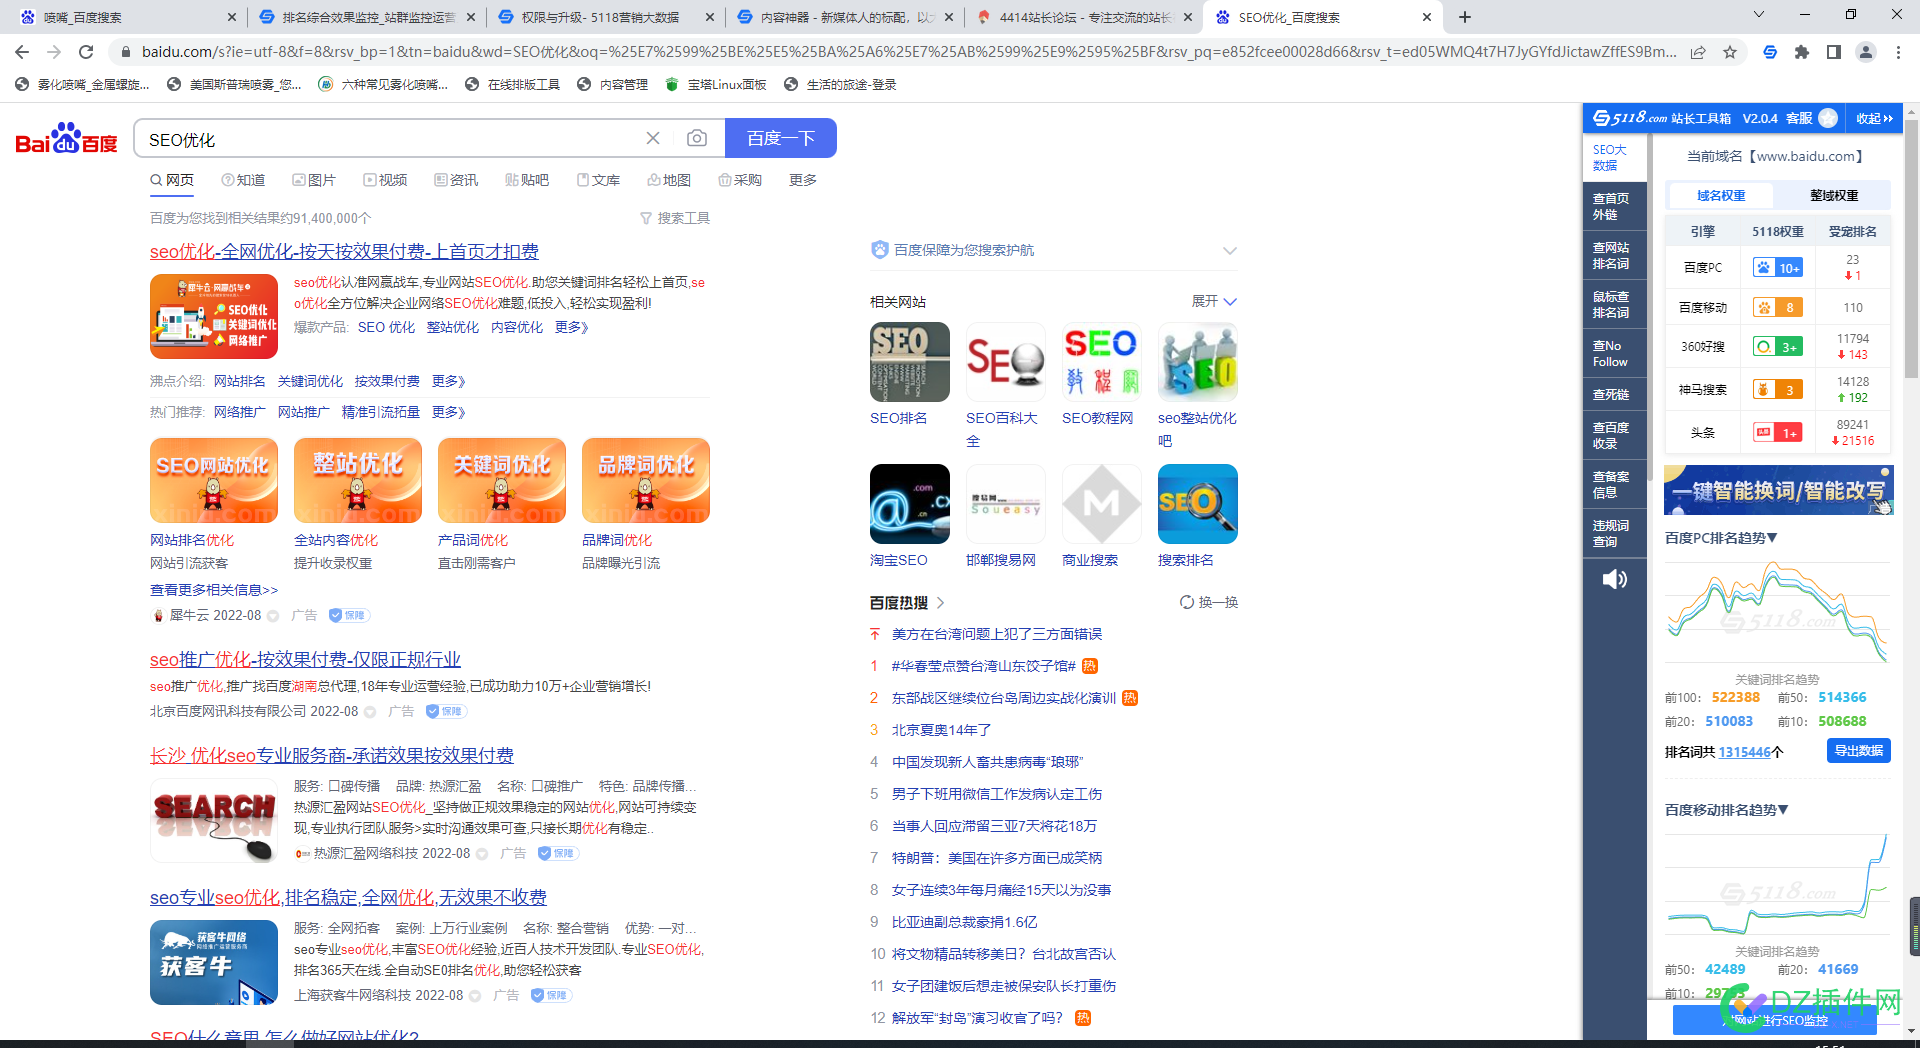This screenshot has width=1920, height=1048.
Task: Open the browser extensions puzzle icon
Action: [1802, 52]
